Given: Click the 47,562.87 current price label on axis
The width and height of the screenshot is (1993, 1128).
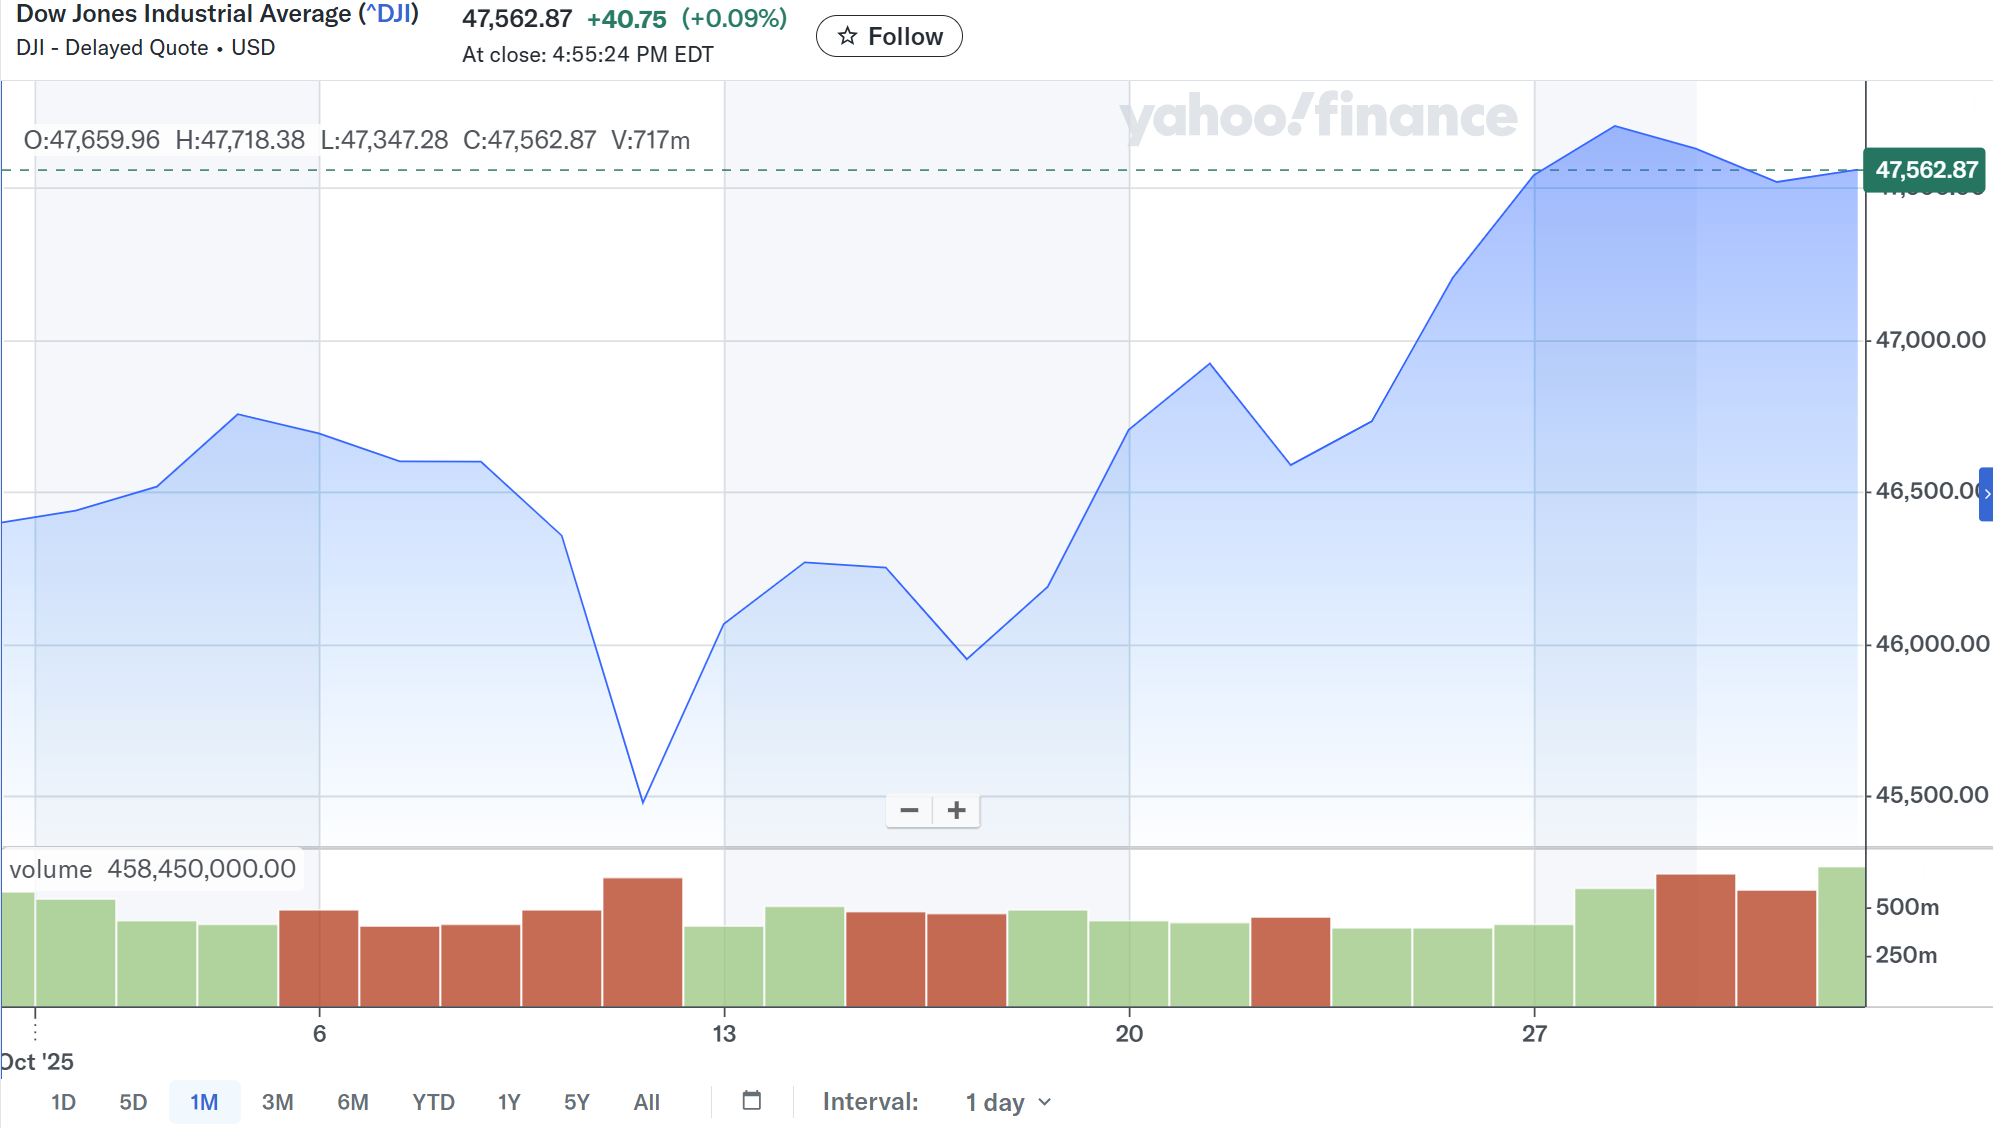Looking at the screenshot, I should pyautogui.click(x=1924, y=170).
